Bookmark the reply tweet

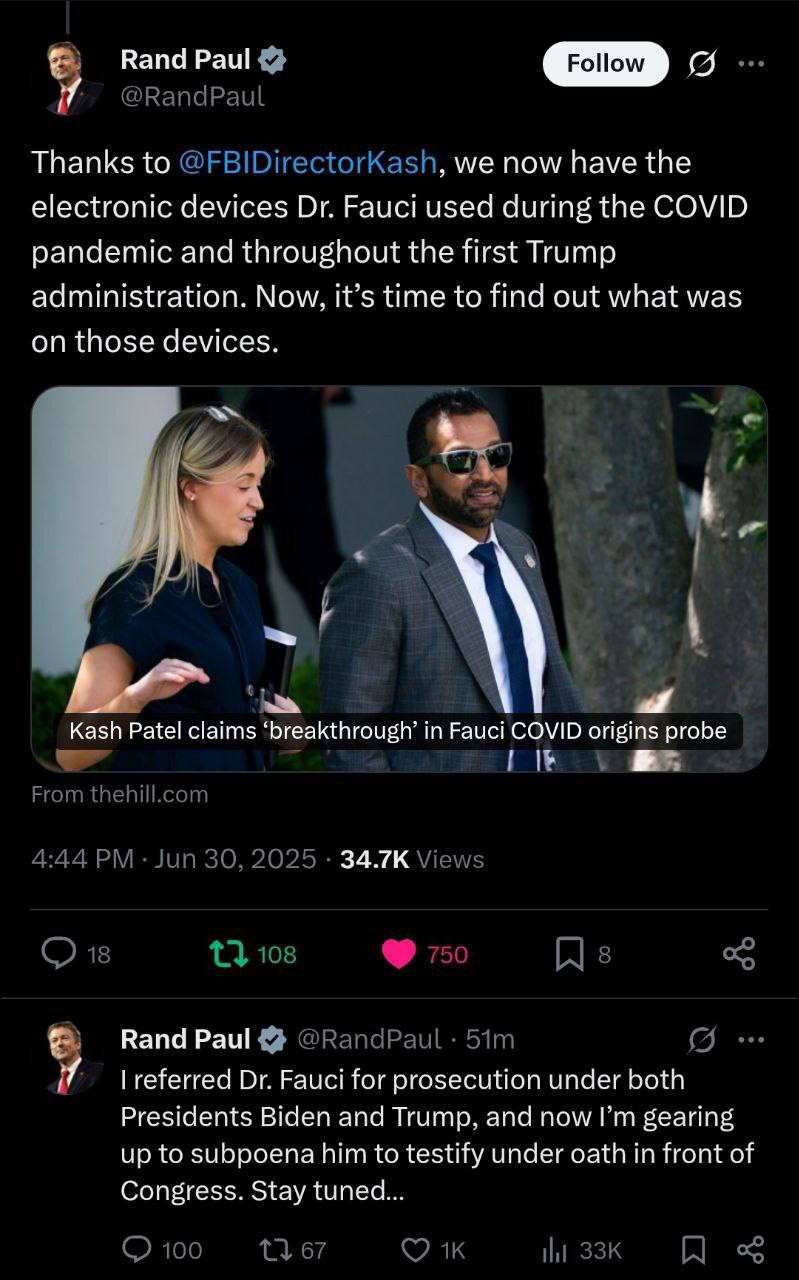coord(691,1250)
